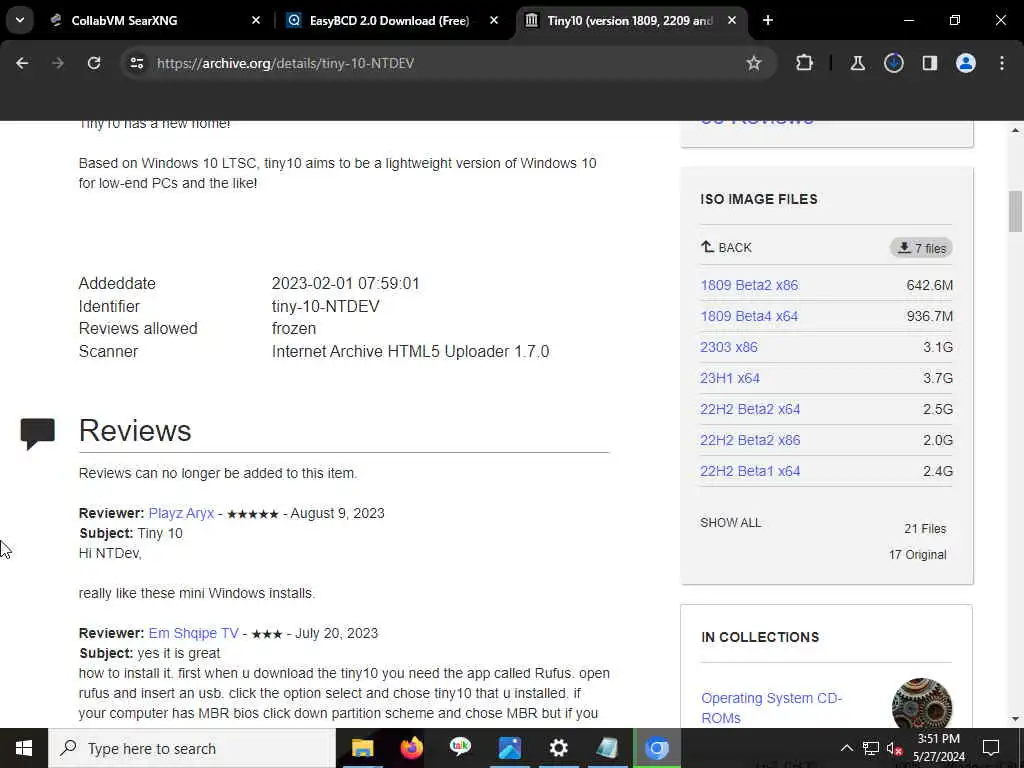The image size is (1024, 768).
Task: Open the Windows Start menu
Action: 24,748
